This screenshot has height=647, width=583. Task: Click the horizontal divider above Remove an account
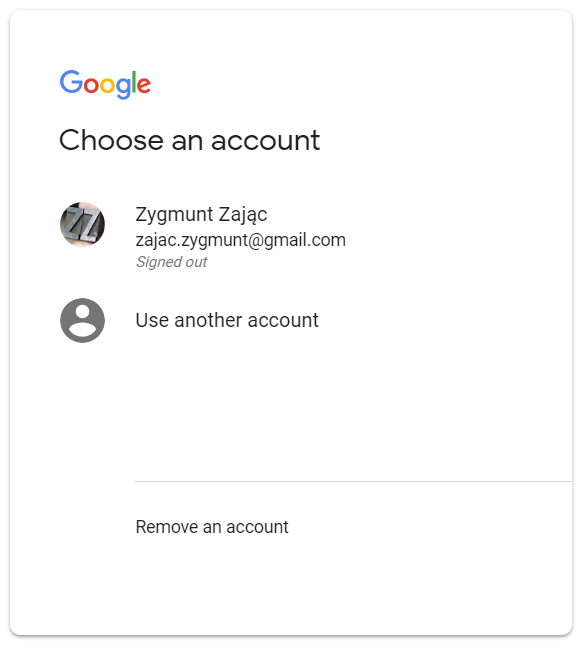tap(353, 481)
